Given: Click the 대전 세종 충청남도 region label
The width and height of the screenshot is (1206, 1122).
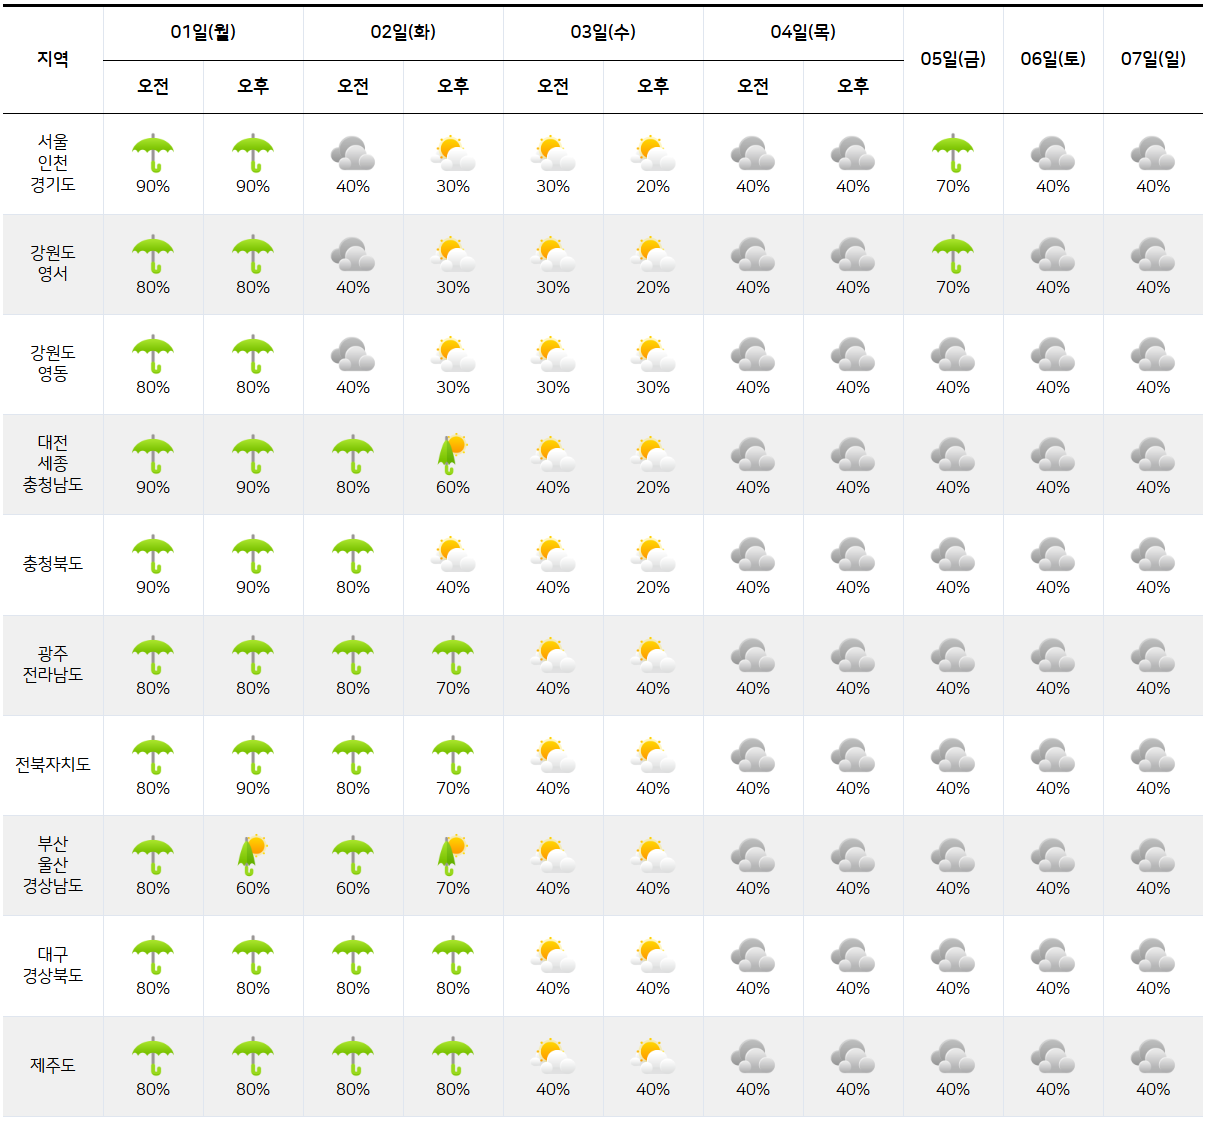Looking at the screenshot, I should pyautogui.click(x=53, y=463).
